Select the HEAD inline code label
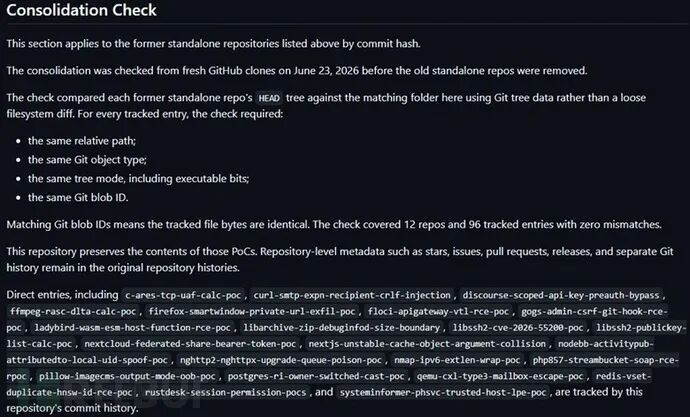 269,98
